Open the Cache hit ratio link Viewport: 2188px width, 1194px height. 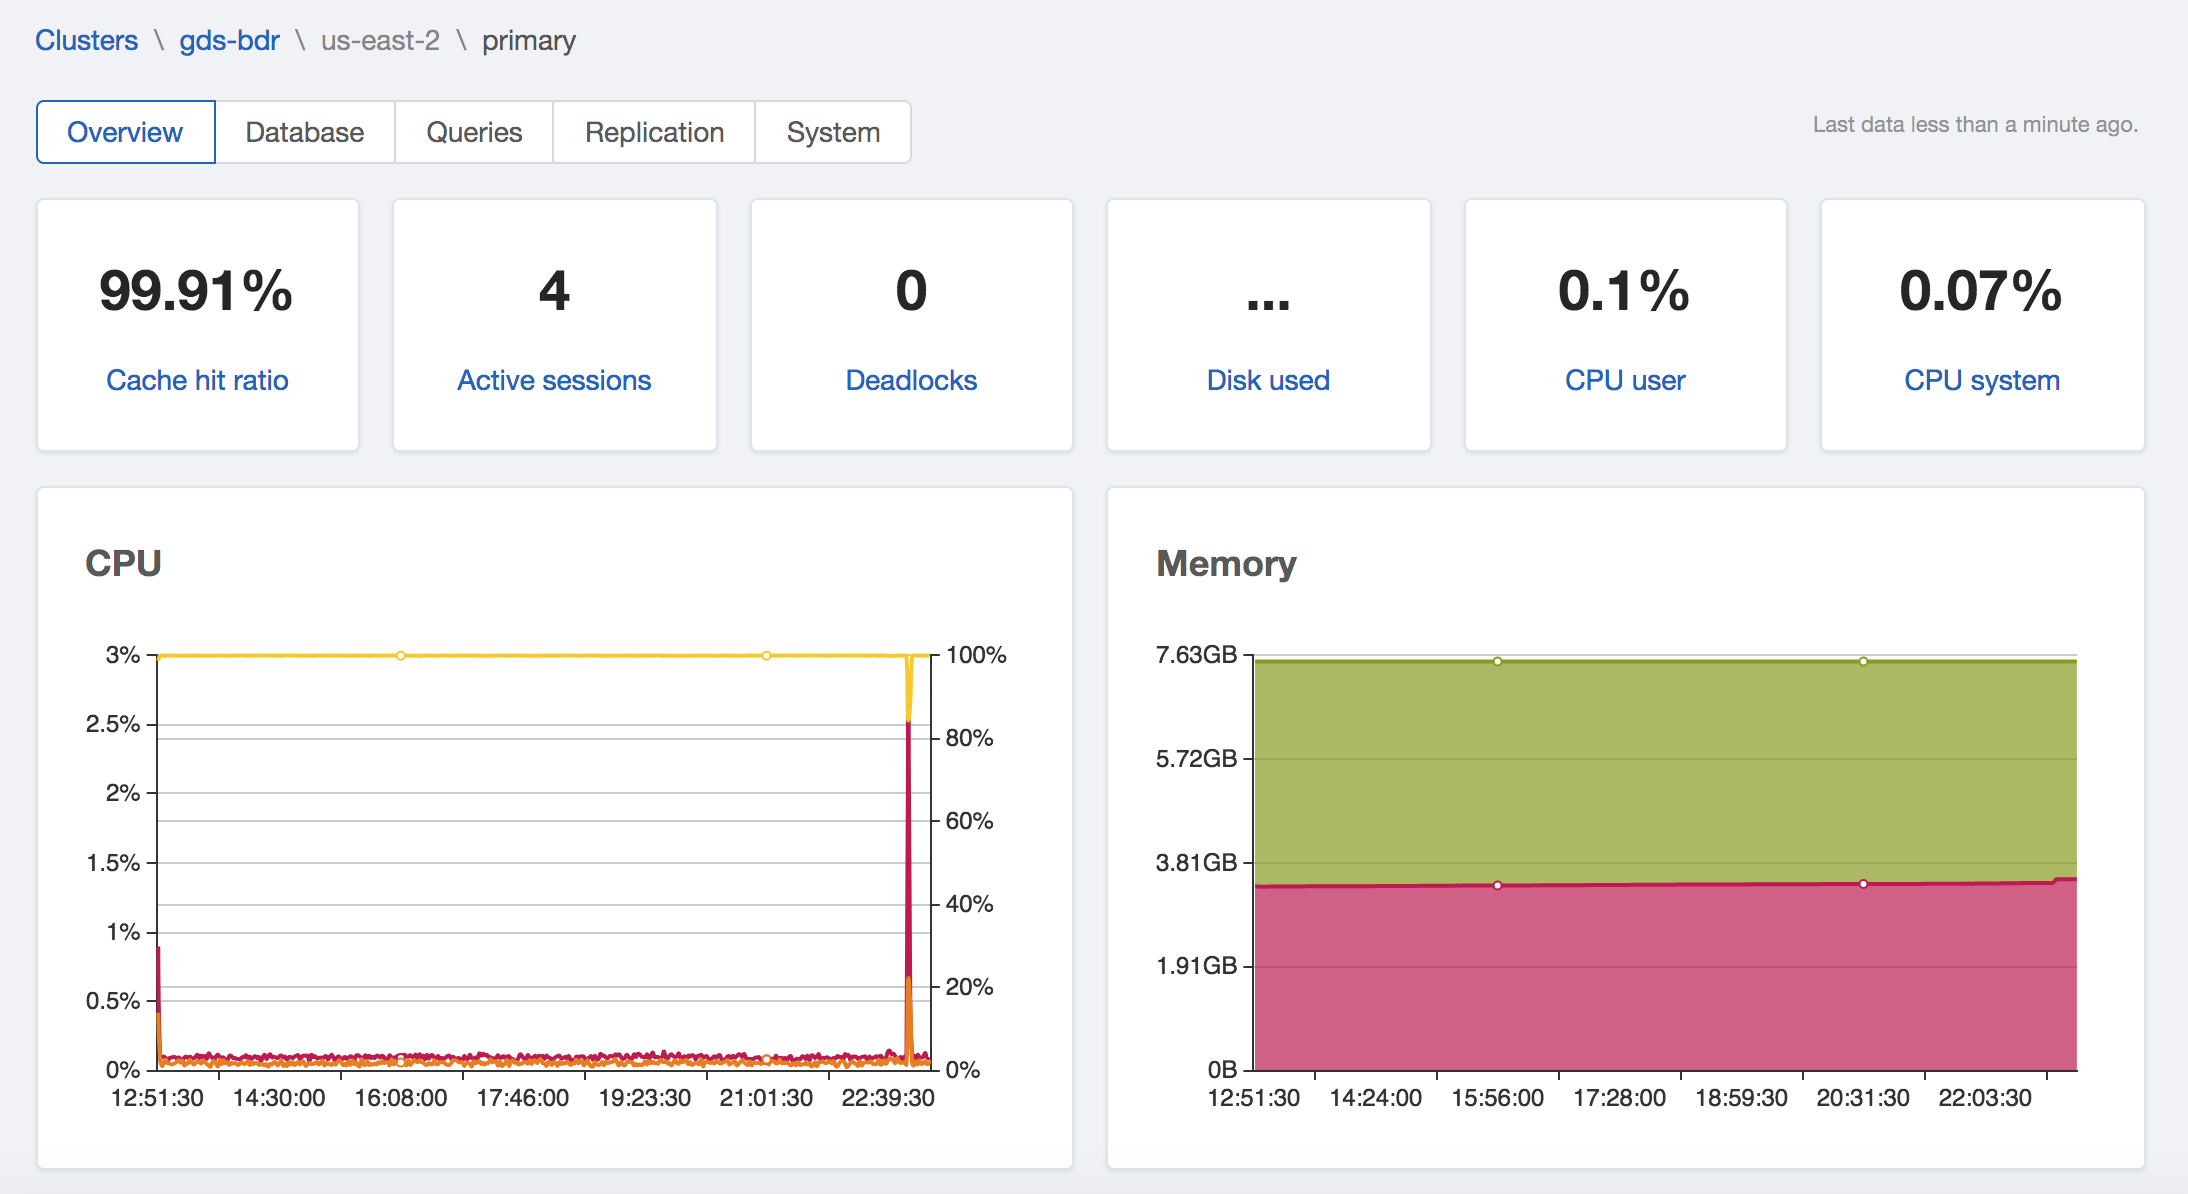point(197,380)
